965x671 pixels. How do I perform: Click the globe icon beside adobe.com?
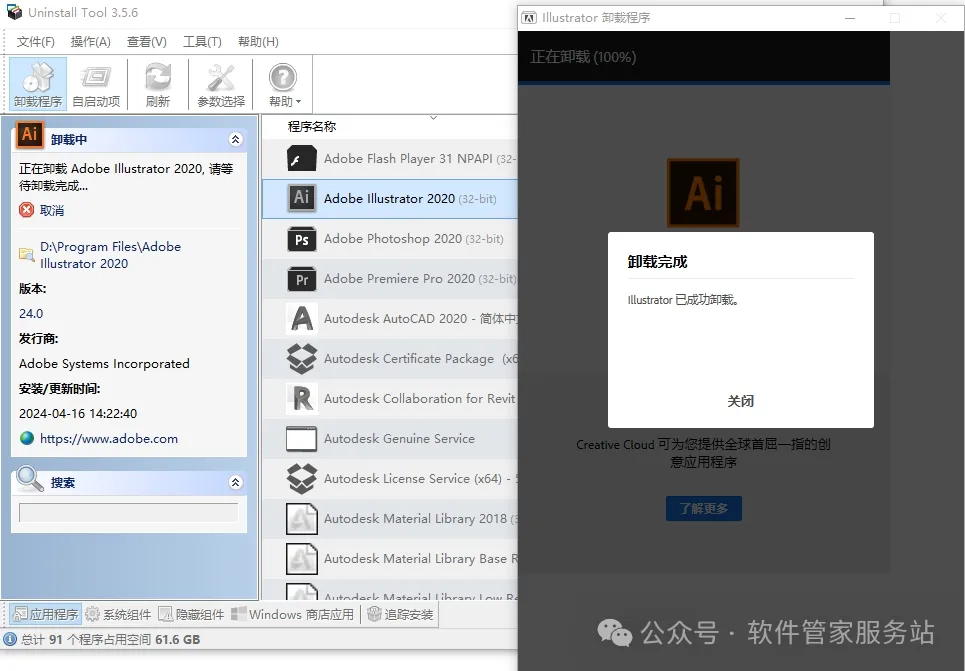26,438
